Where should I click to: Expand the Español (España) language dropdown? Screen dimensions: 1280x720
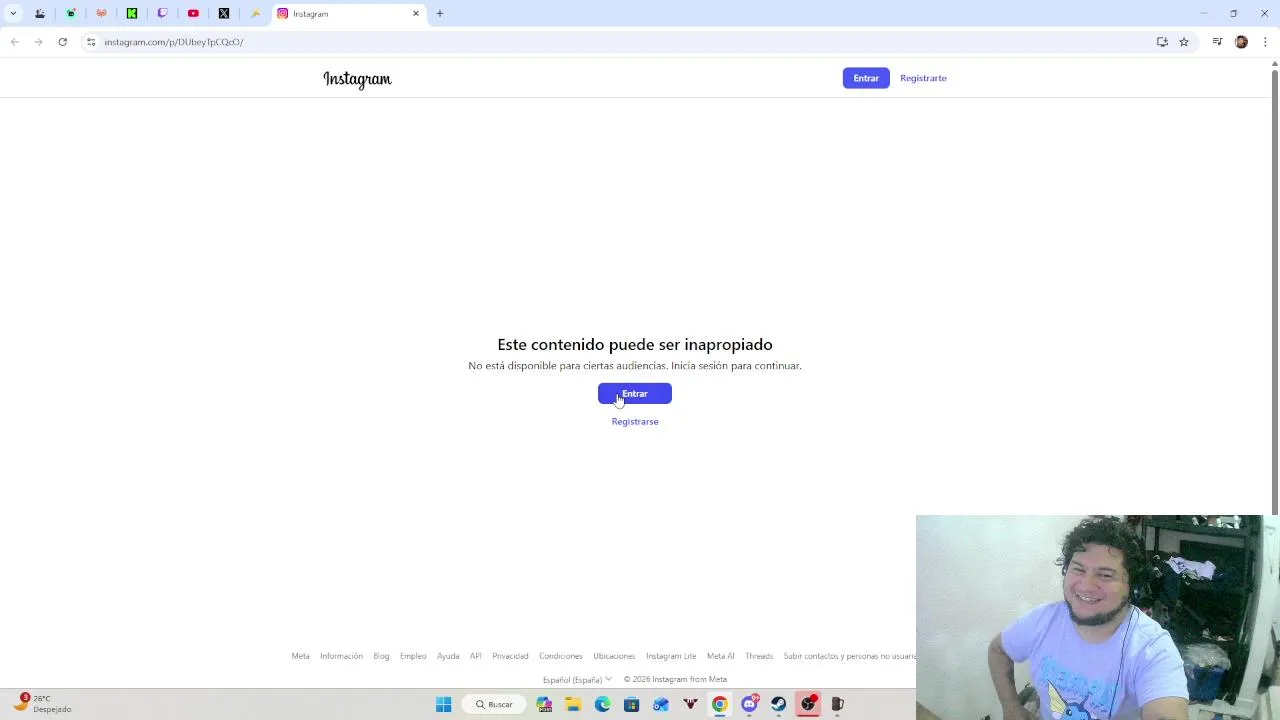coord(577,680)
